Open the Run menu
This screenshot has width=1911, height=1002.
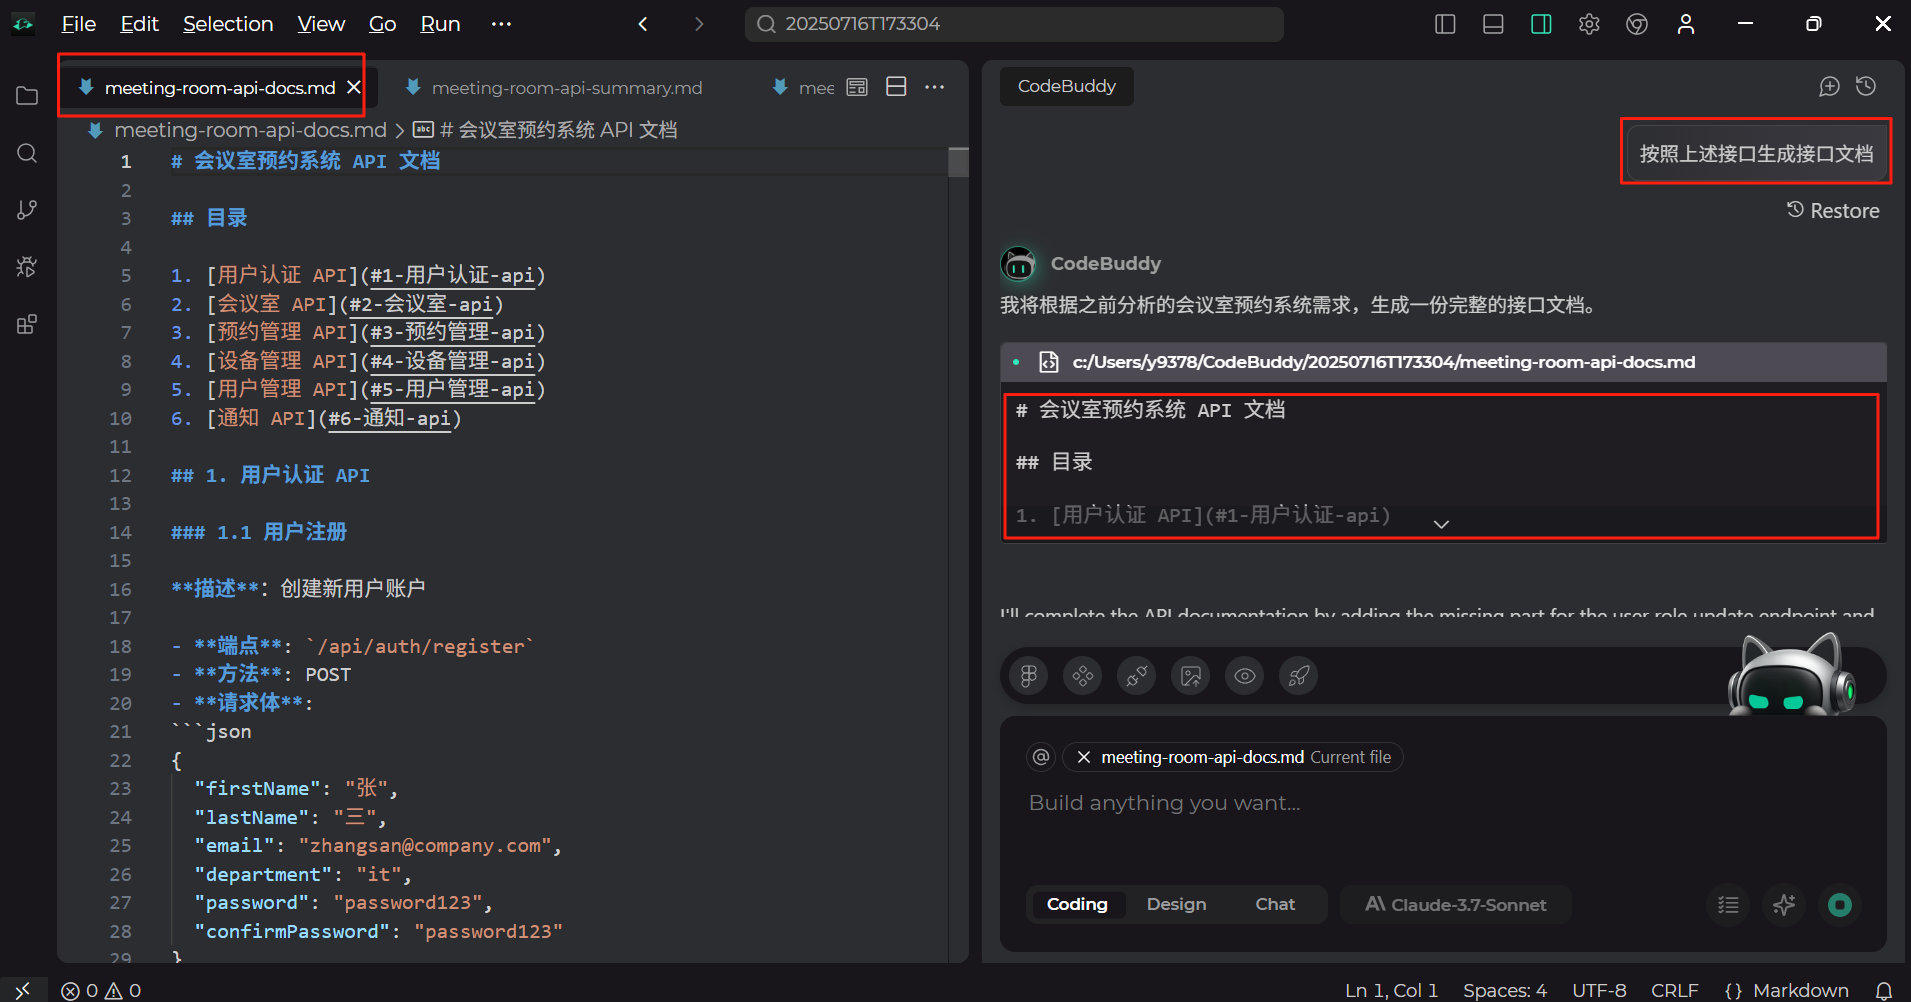tap(440, 24)
